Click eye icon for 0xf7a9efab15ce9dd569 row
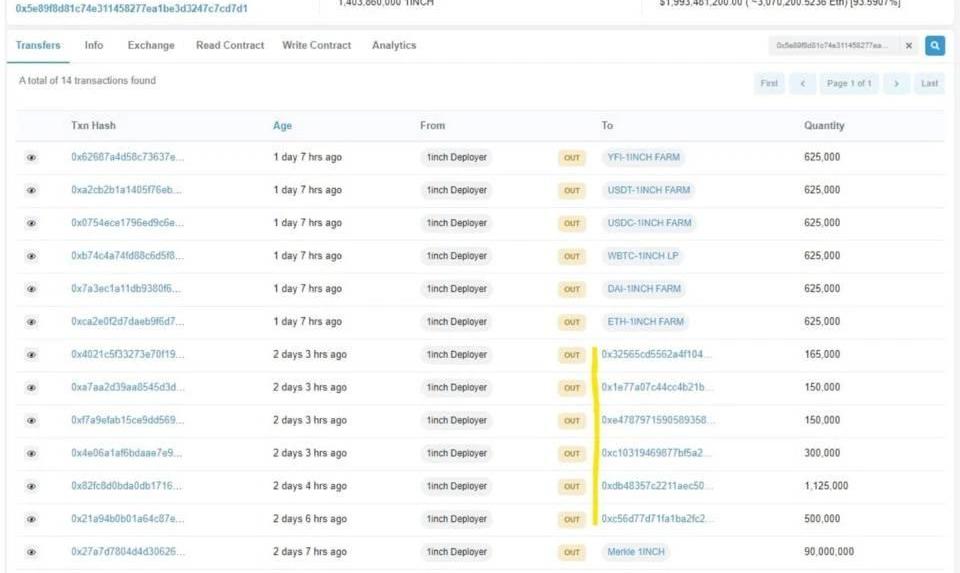The image size is (960, 573). click(x=31, y=421)
